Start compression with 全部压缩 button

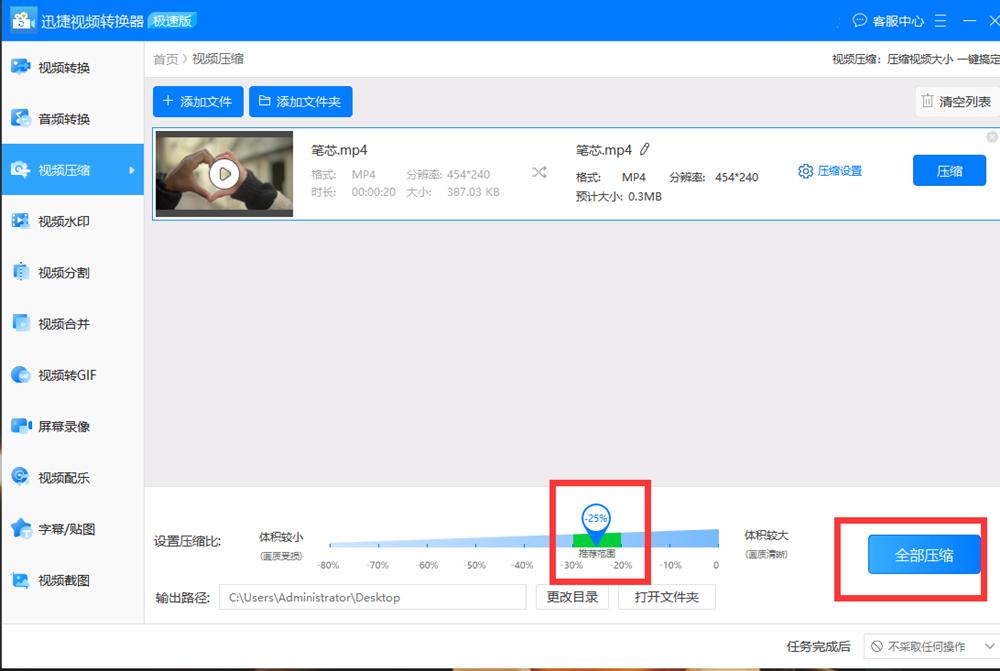click(924, 554)
